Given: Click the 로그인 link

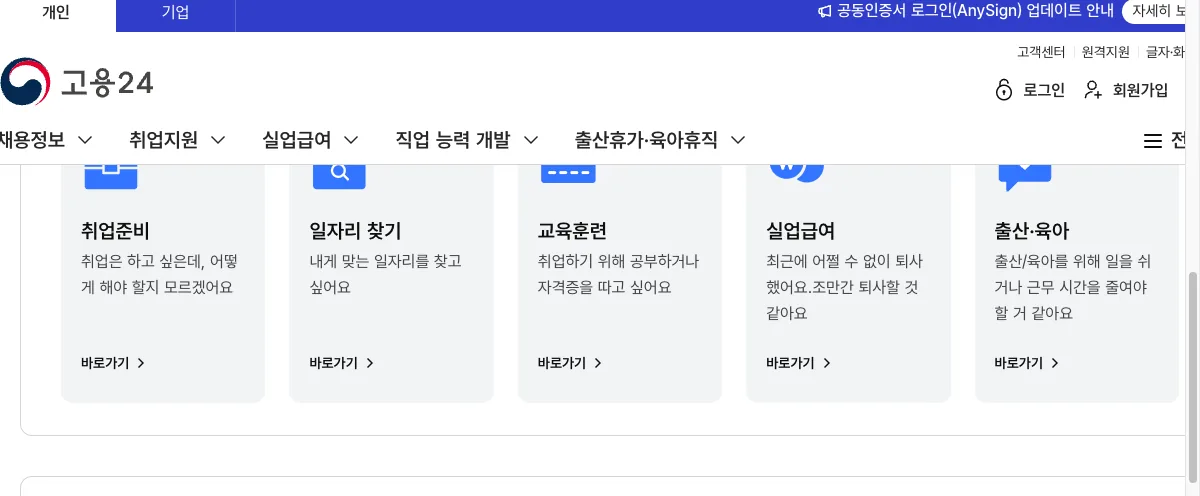Looking at the screenshot, I should point(1044,90).
